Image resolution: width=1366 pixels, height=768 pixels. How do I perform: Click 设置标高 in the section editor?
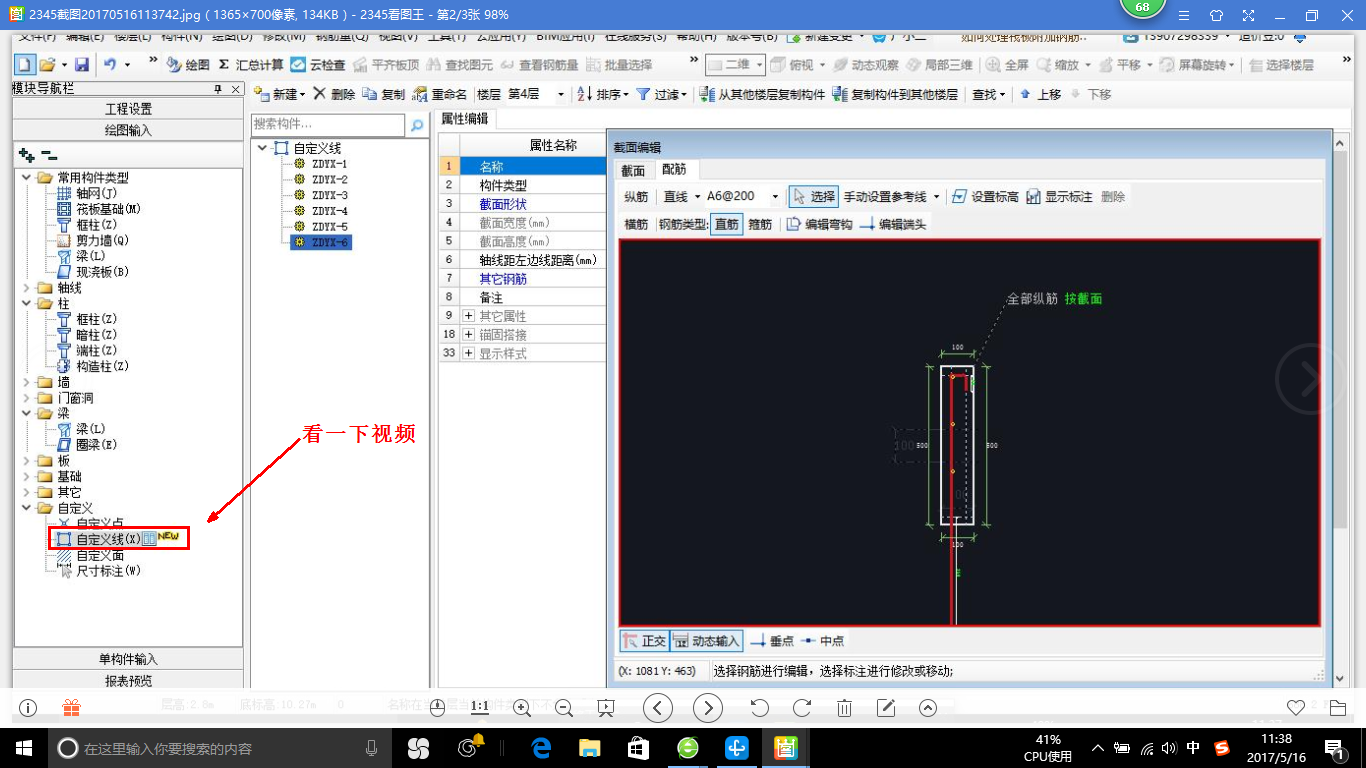[984, 197]
